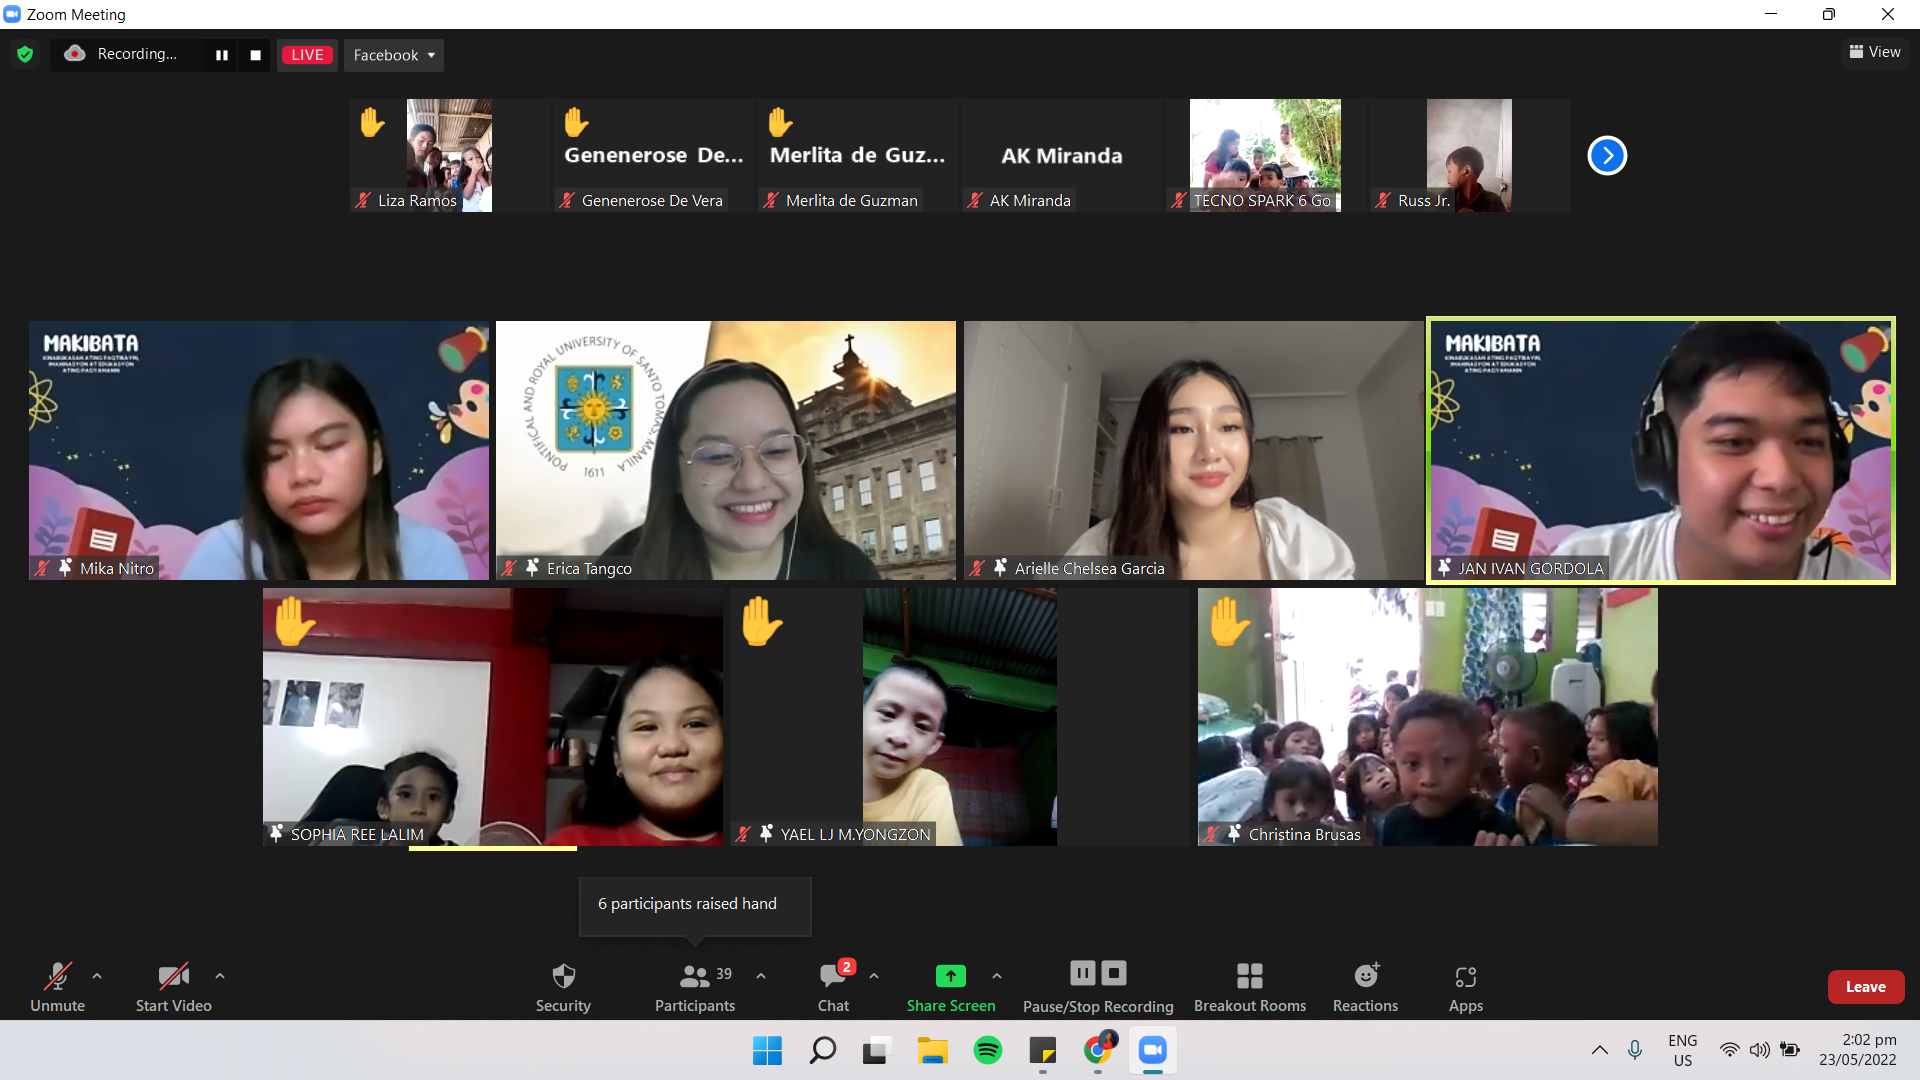1920x1080 pixels.
Task: Open Spotify from the taskbar
Action: [x=988, y=1051]
